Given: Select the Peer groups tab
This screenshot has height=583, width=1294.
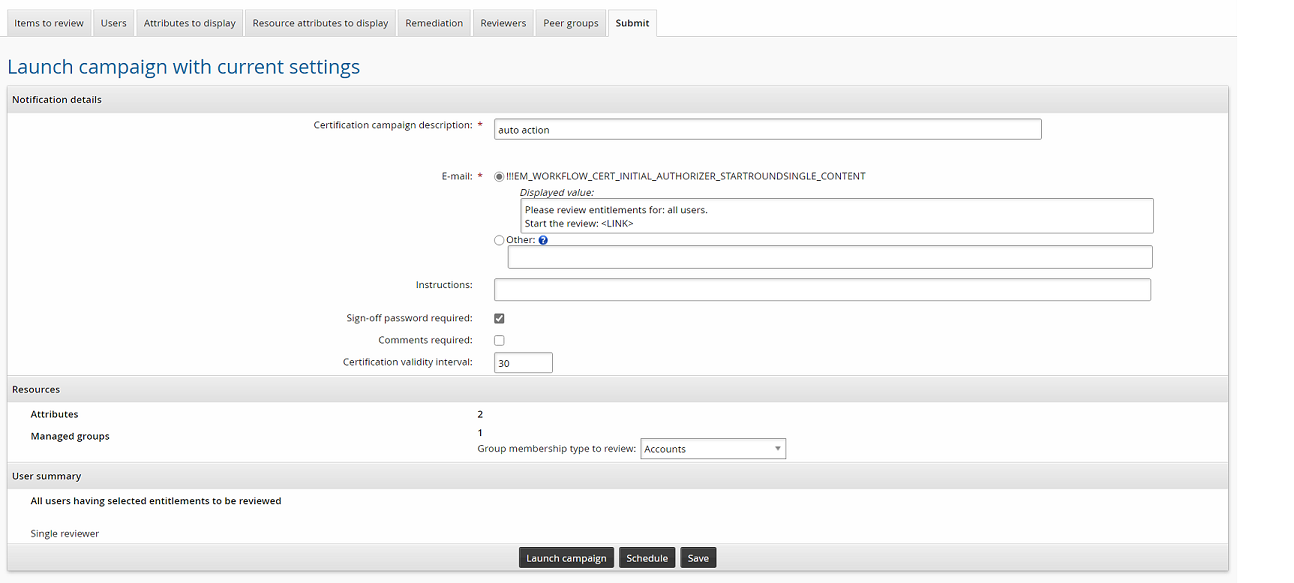Looking at the screenshot, I should [x=571, y=23].
